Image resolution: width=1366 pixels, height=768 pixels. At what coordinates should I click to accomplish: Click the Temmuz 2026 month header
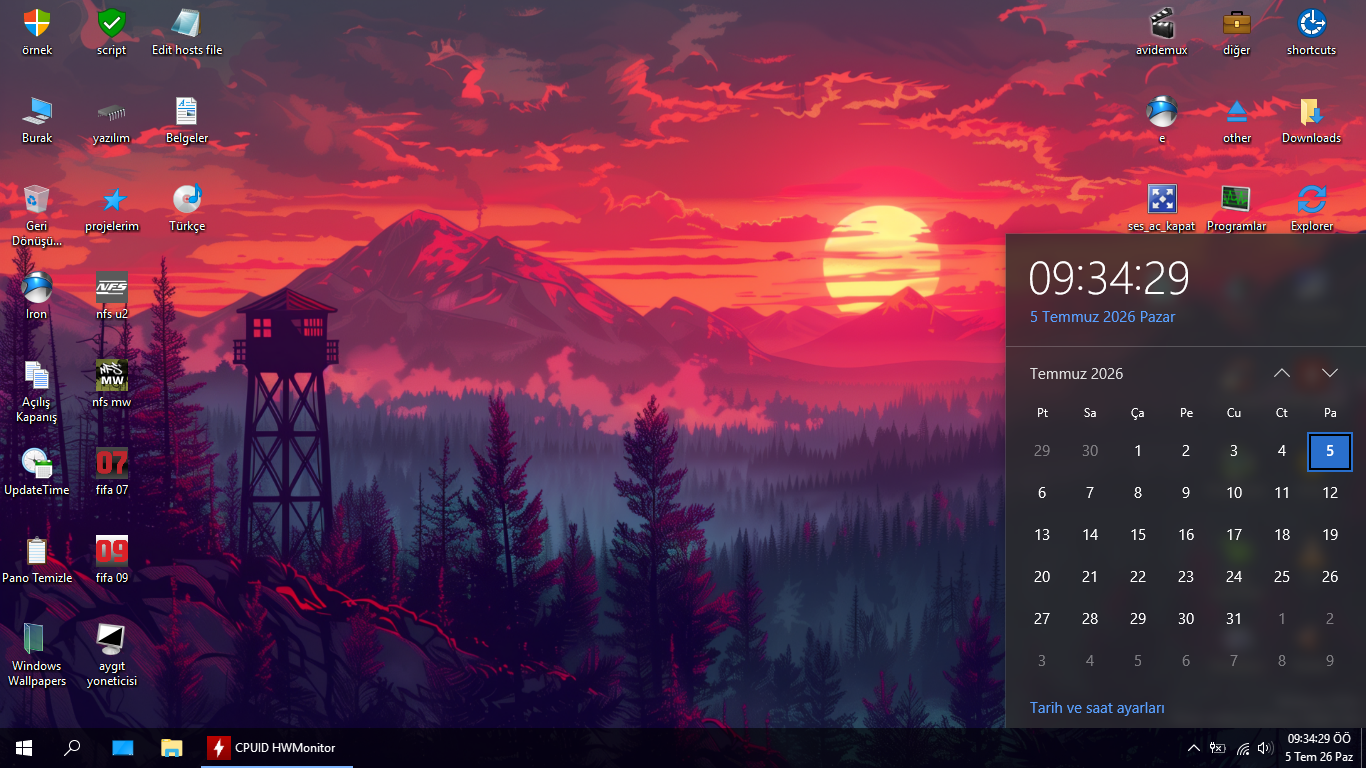coord(1076,373)
